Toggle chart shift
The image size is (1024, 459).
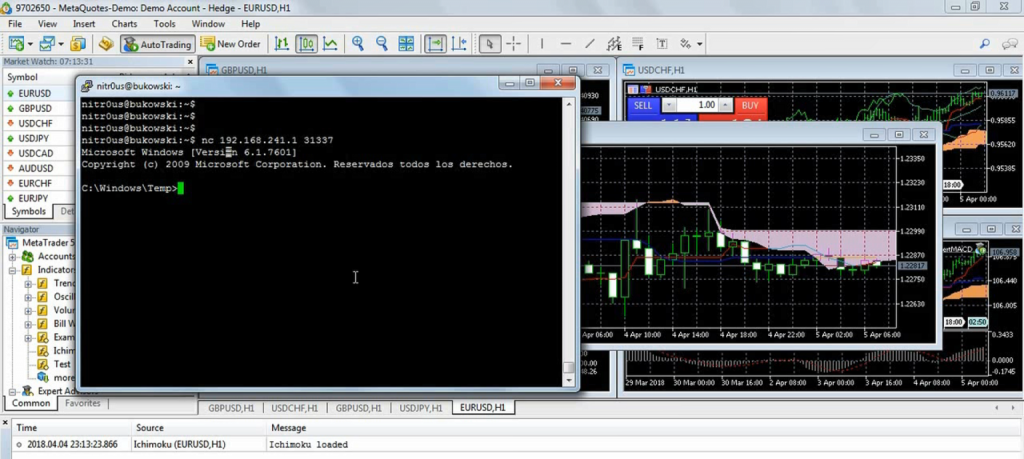[459, 44]
